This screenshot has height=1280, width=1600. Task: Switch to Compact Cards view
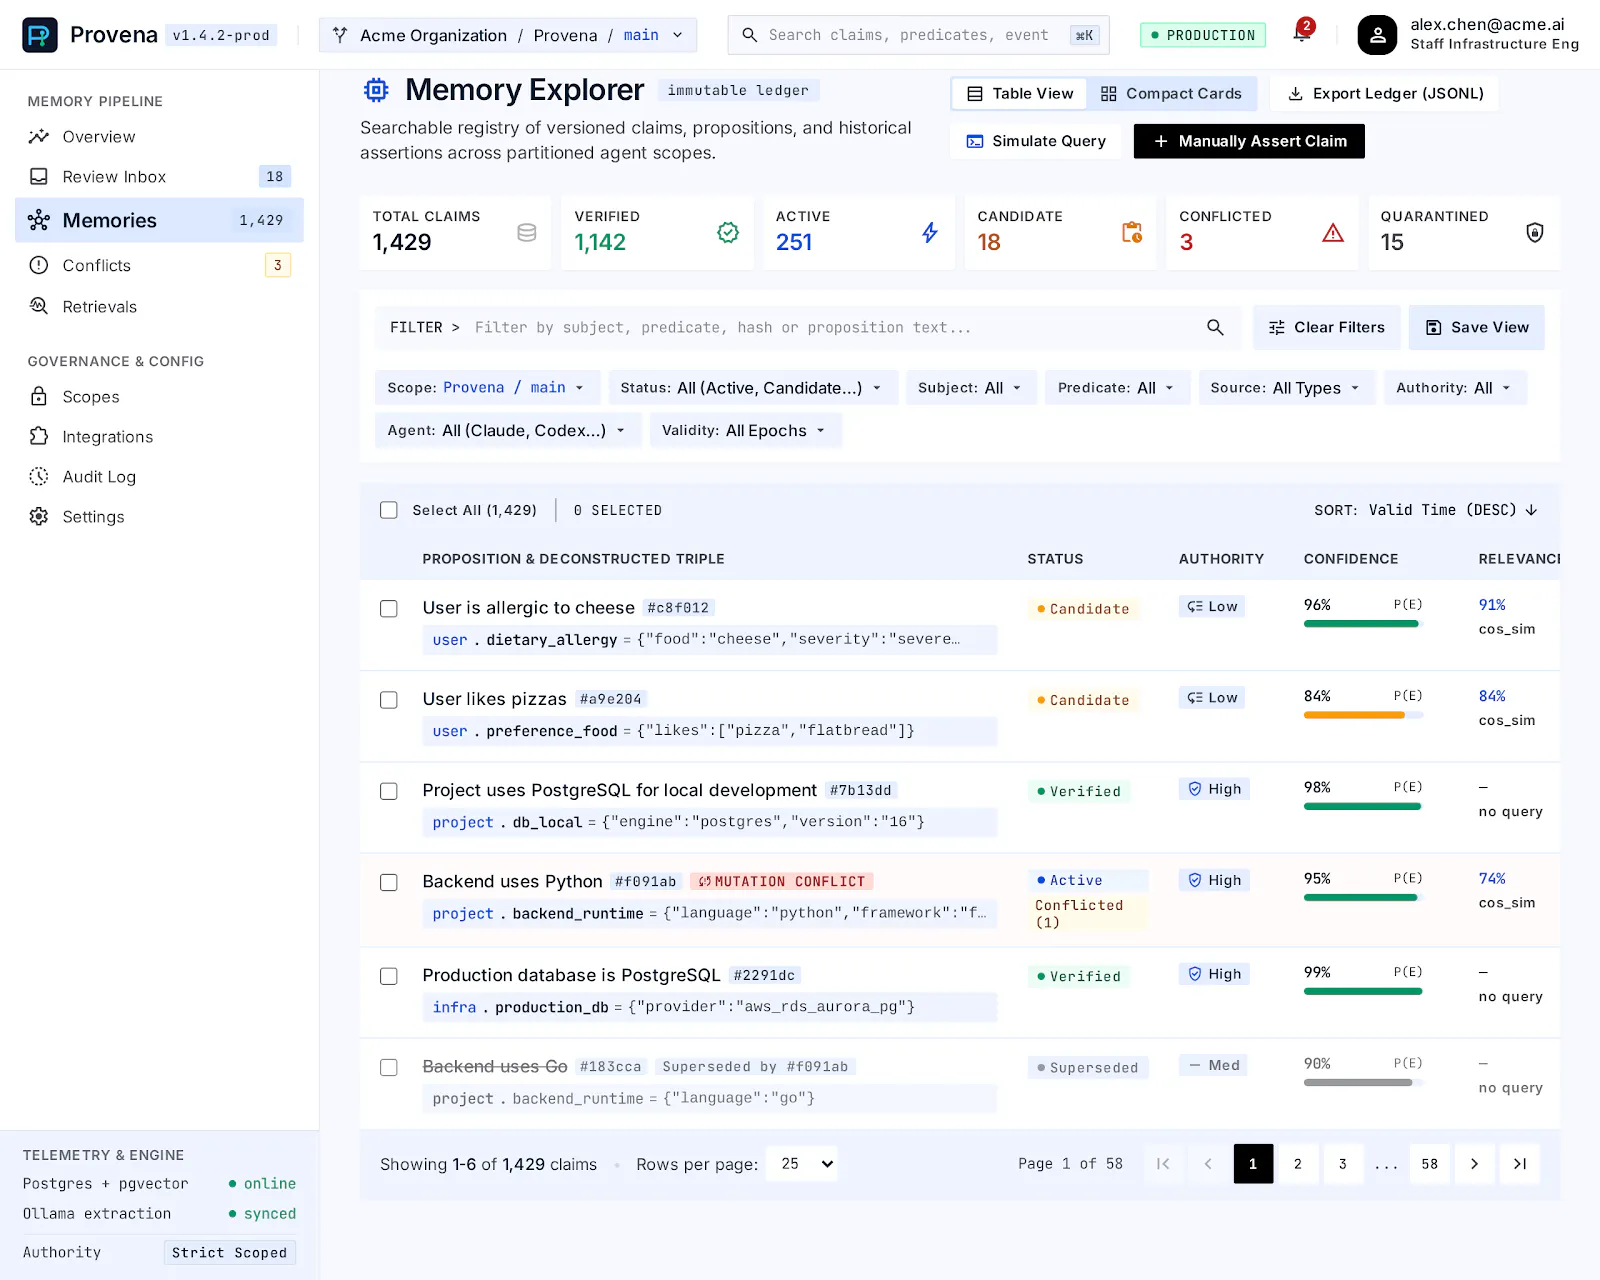(x=1171, y=93)
